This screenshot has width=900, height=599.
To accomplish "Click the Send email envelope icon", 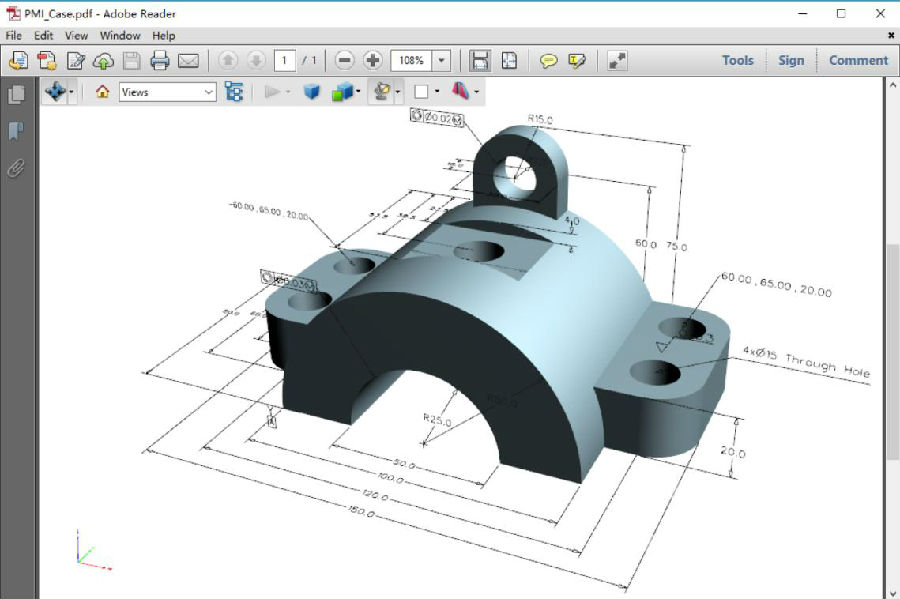I will [x=188, y=60].
